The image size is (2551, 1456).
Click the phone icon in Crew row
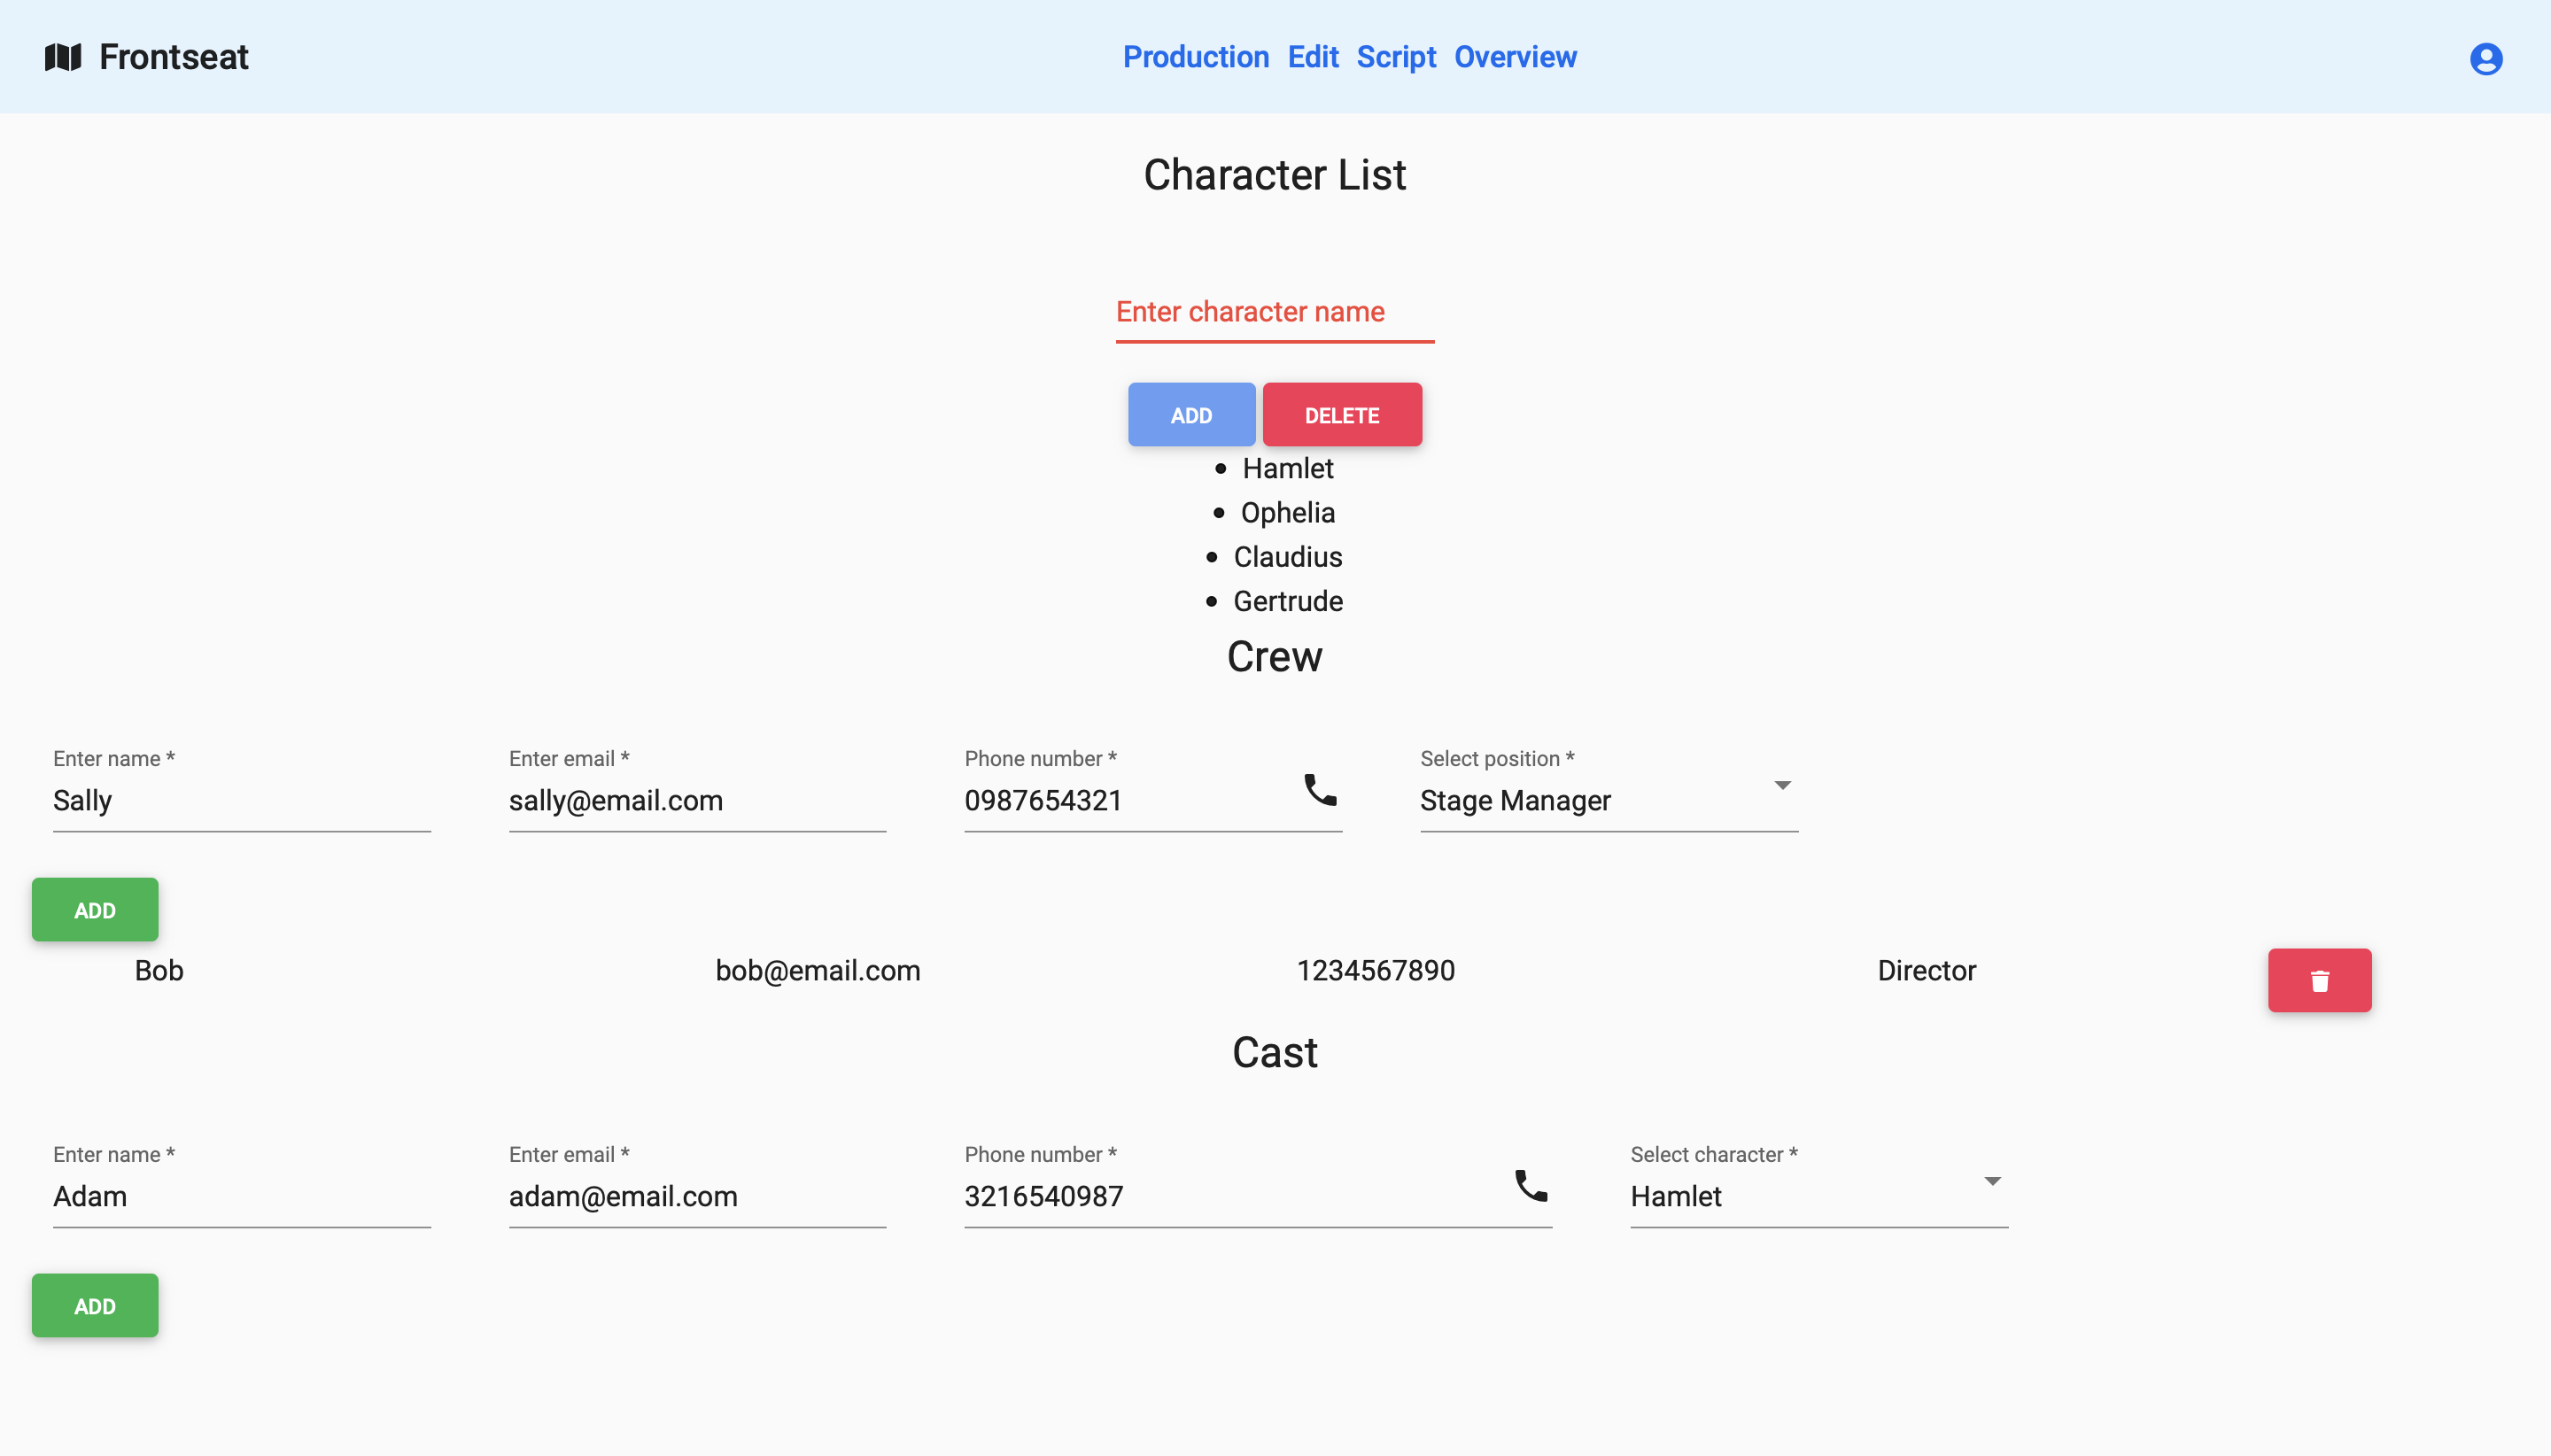click(1320, 790)
